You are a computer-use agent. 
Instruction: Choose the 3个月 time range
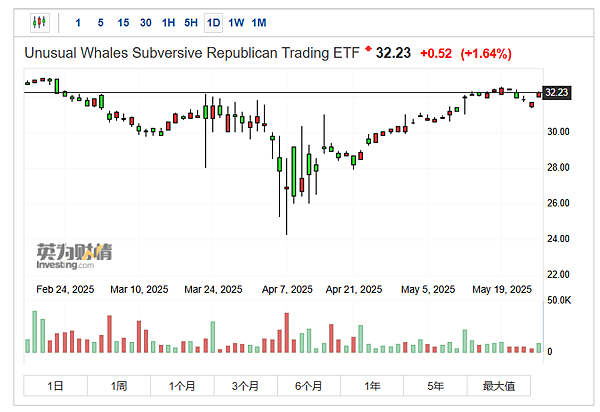(x=246, y=386)
